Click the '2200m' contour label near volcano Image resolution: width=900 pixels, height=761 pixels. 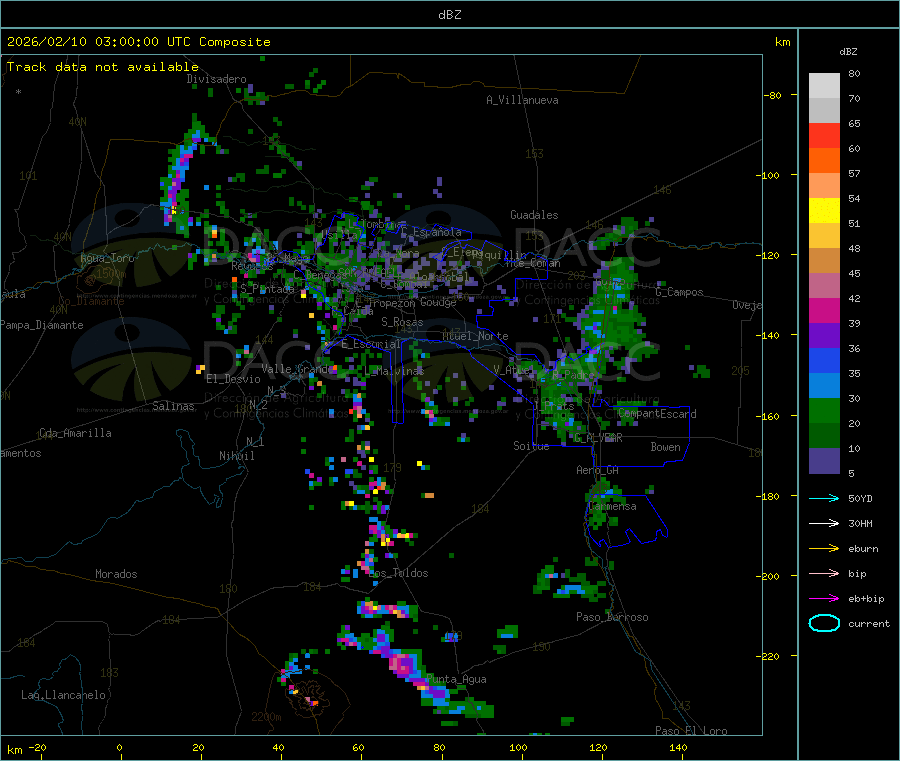pyautogui.click(x=266, y=717)
